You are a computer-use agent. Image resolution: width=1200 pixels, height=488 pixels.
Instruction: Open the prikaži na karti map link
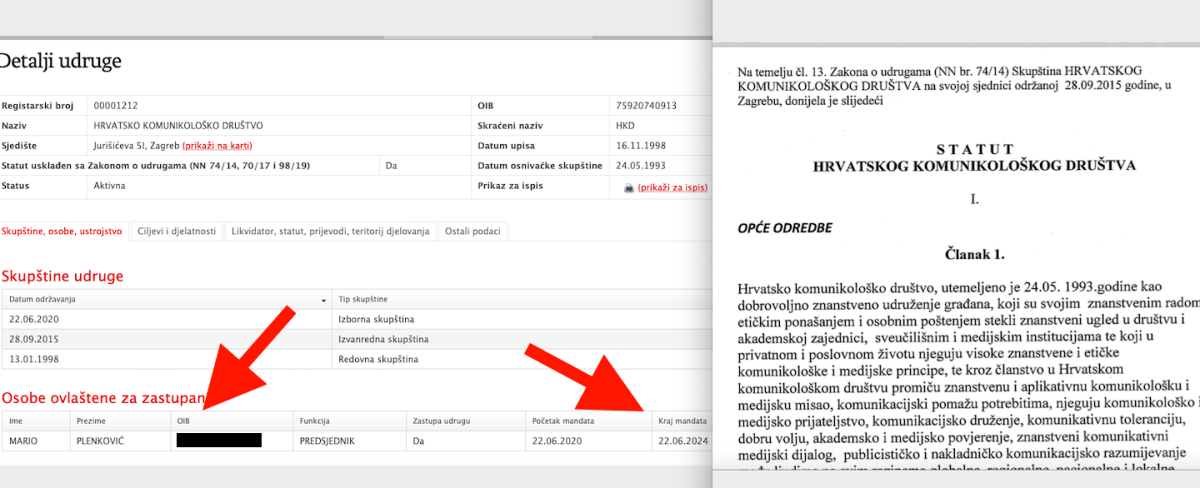(218, 146)
